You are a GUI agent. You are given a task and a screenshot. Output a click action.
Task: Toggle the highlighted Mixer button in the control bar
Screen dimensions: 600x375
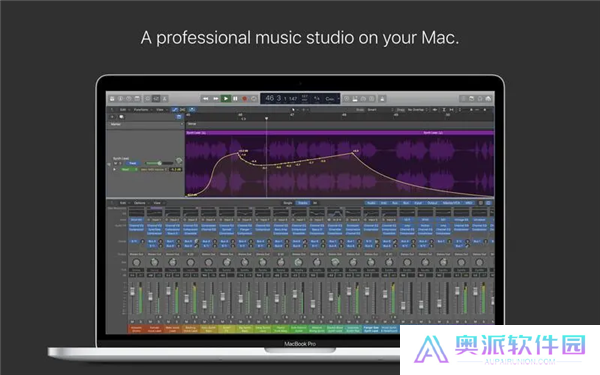click(x=156, y=99)
